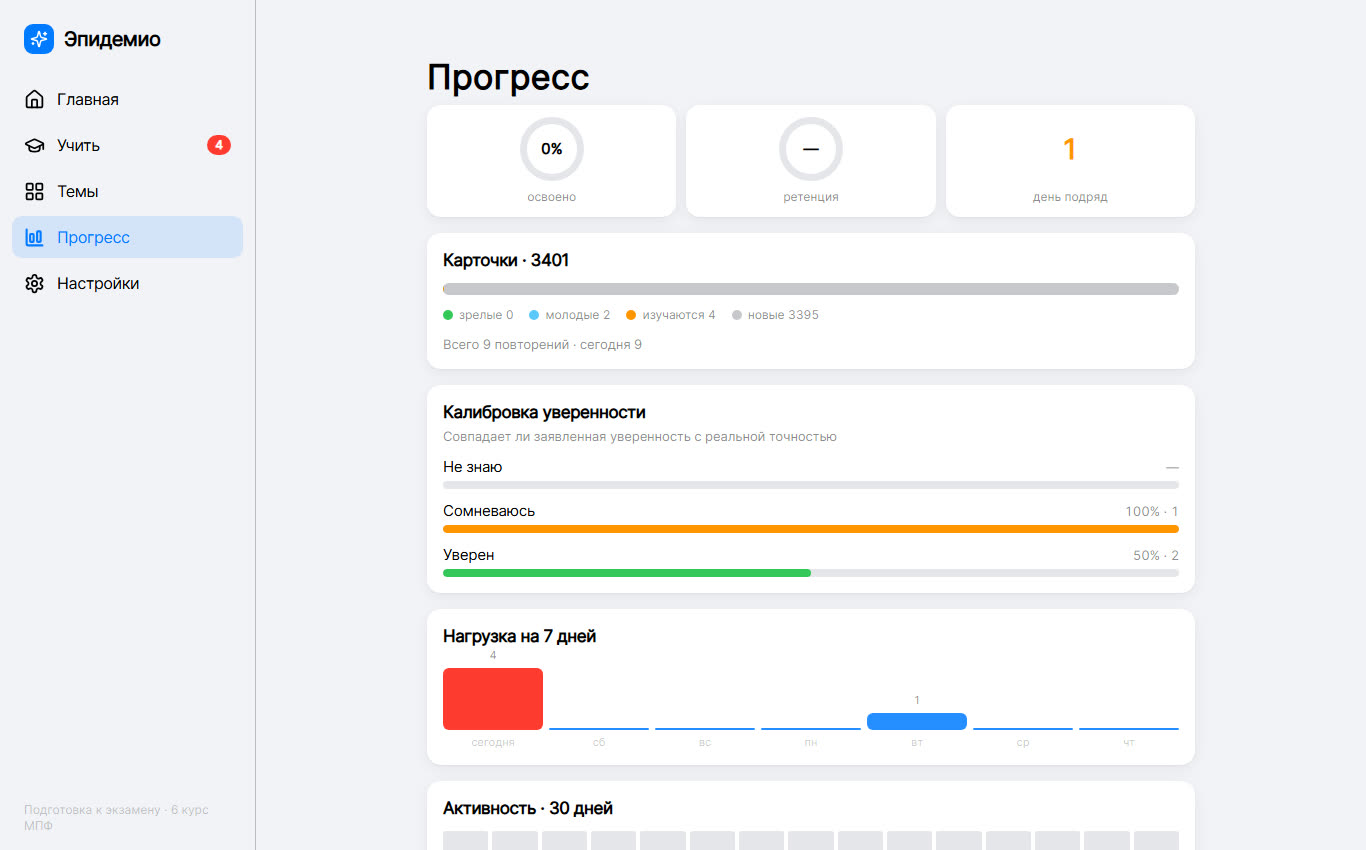Click the orange Сомневаюсь accuracy bar
Viewport: 1366px width, 850px height.
pos(811,529)
